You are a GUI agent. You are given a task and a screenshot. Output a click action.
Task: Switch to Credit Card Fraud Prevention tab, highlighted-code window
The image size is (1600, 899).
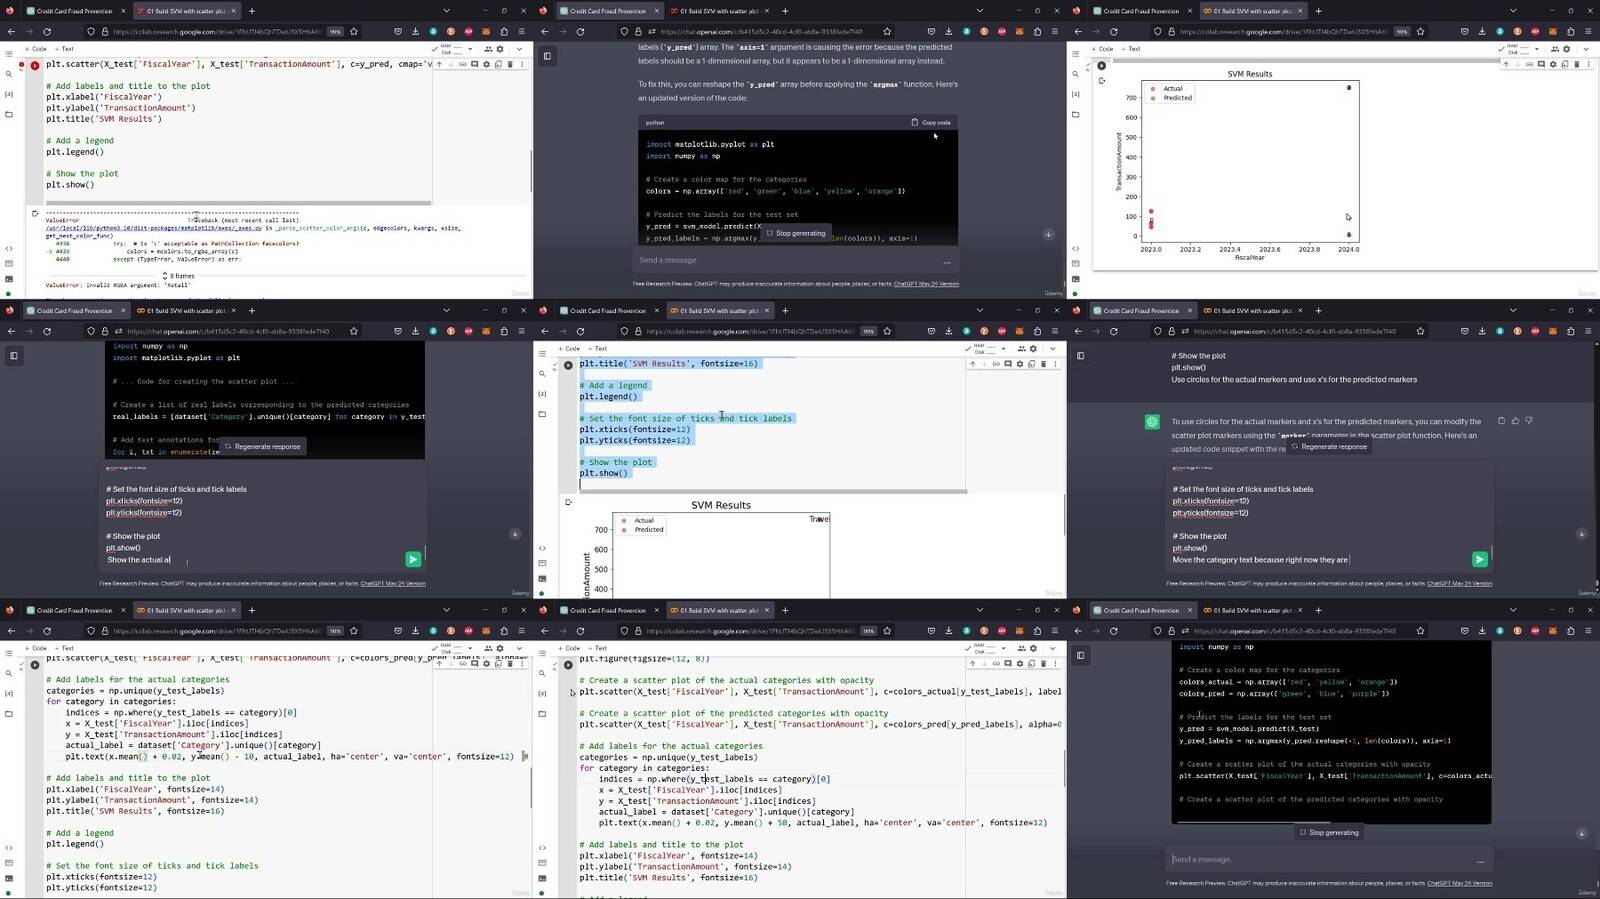(608, 311)
